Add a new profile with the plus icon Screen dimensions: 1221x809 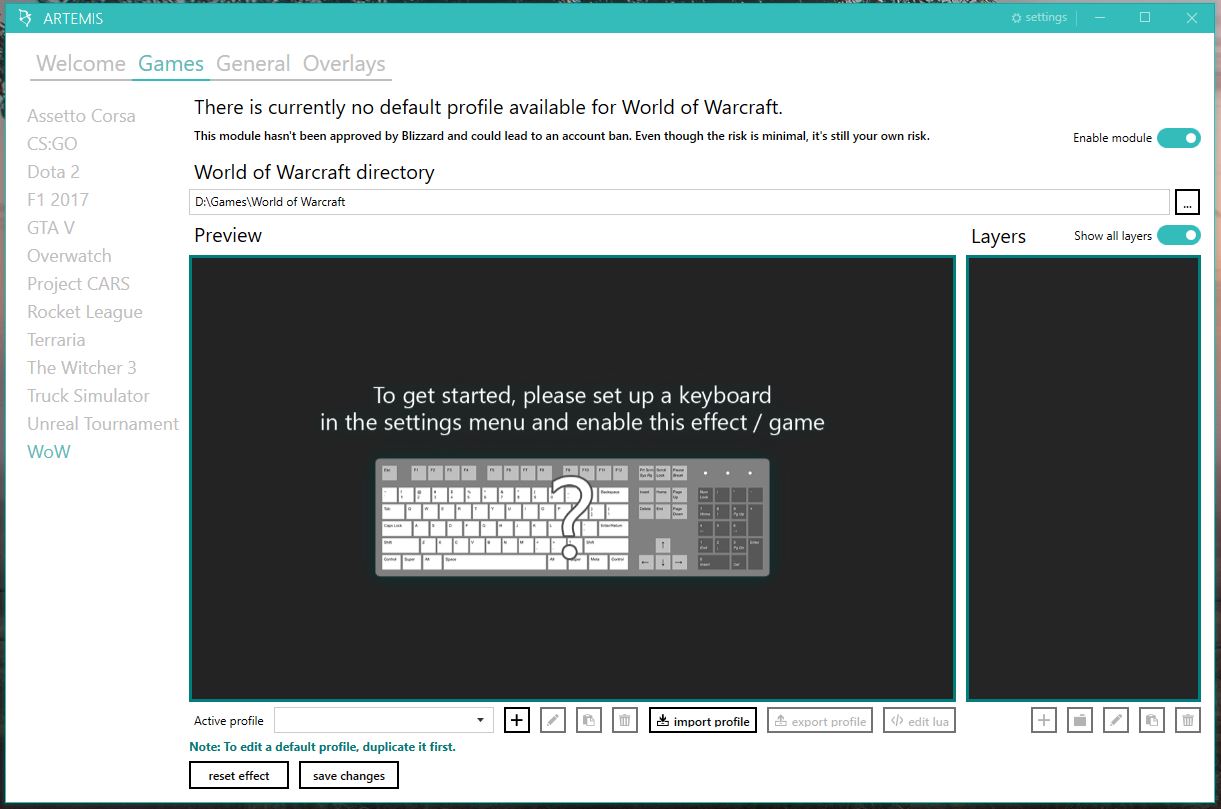point(516,720)
